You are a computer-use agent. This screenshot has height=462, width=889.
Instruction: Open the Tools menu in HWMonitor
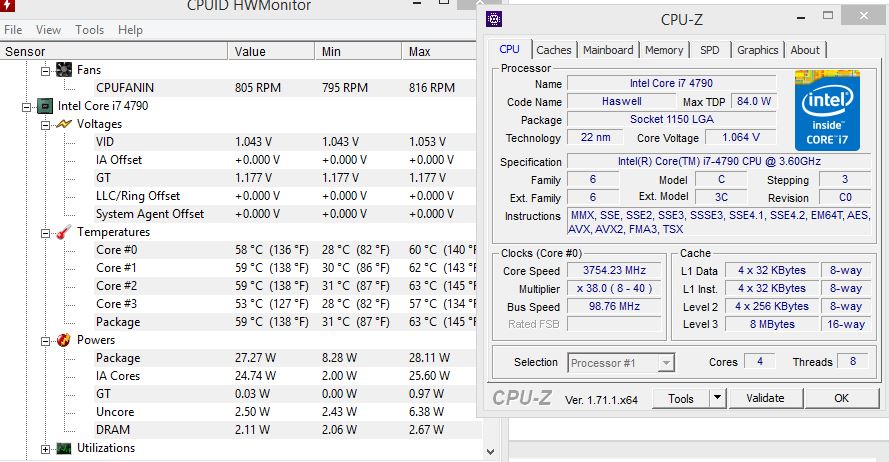click(x=90, y=29)
